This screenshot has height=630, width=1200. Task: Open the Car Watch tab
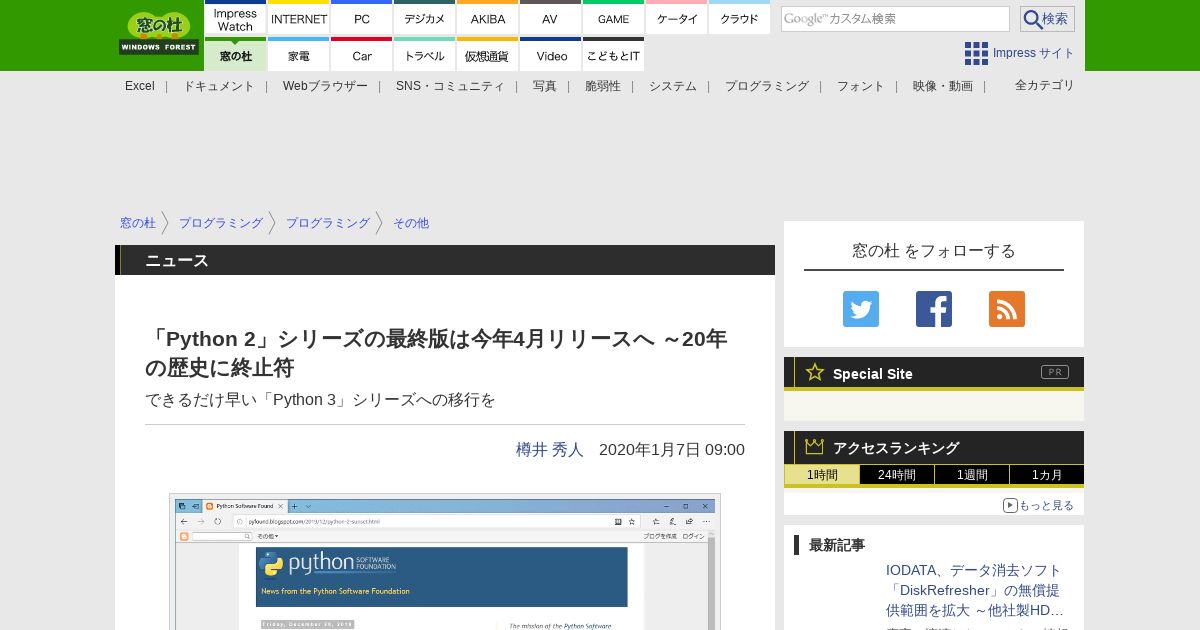[x=362, y=55]
